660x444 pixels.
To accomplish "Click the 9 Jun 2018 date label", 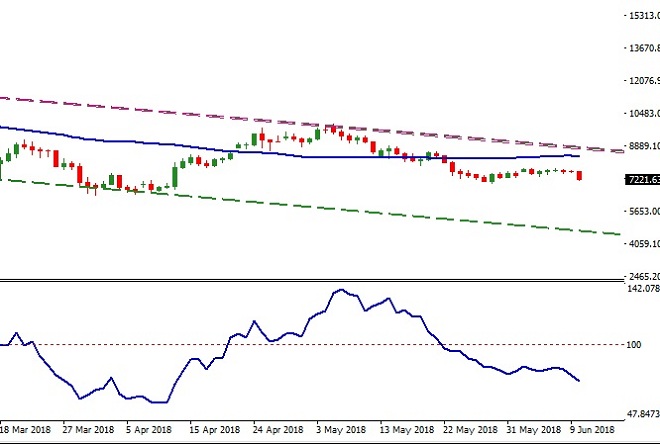I will point(593,430).
